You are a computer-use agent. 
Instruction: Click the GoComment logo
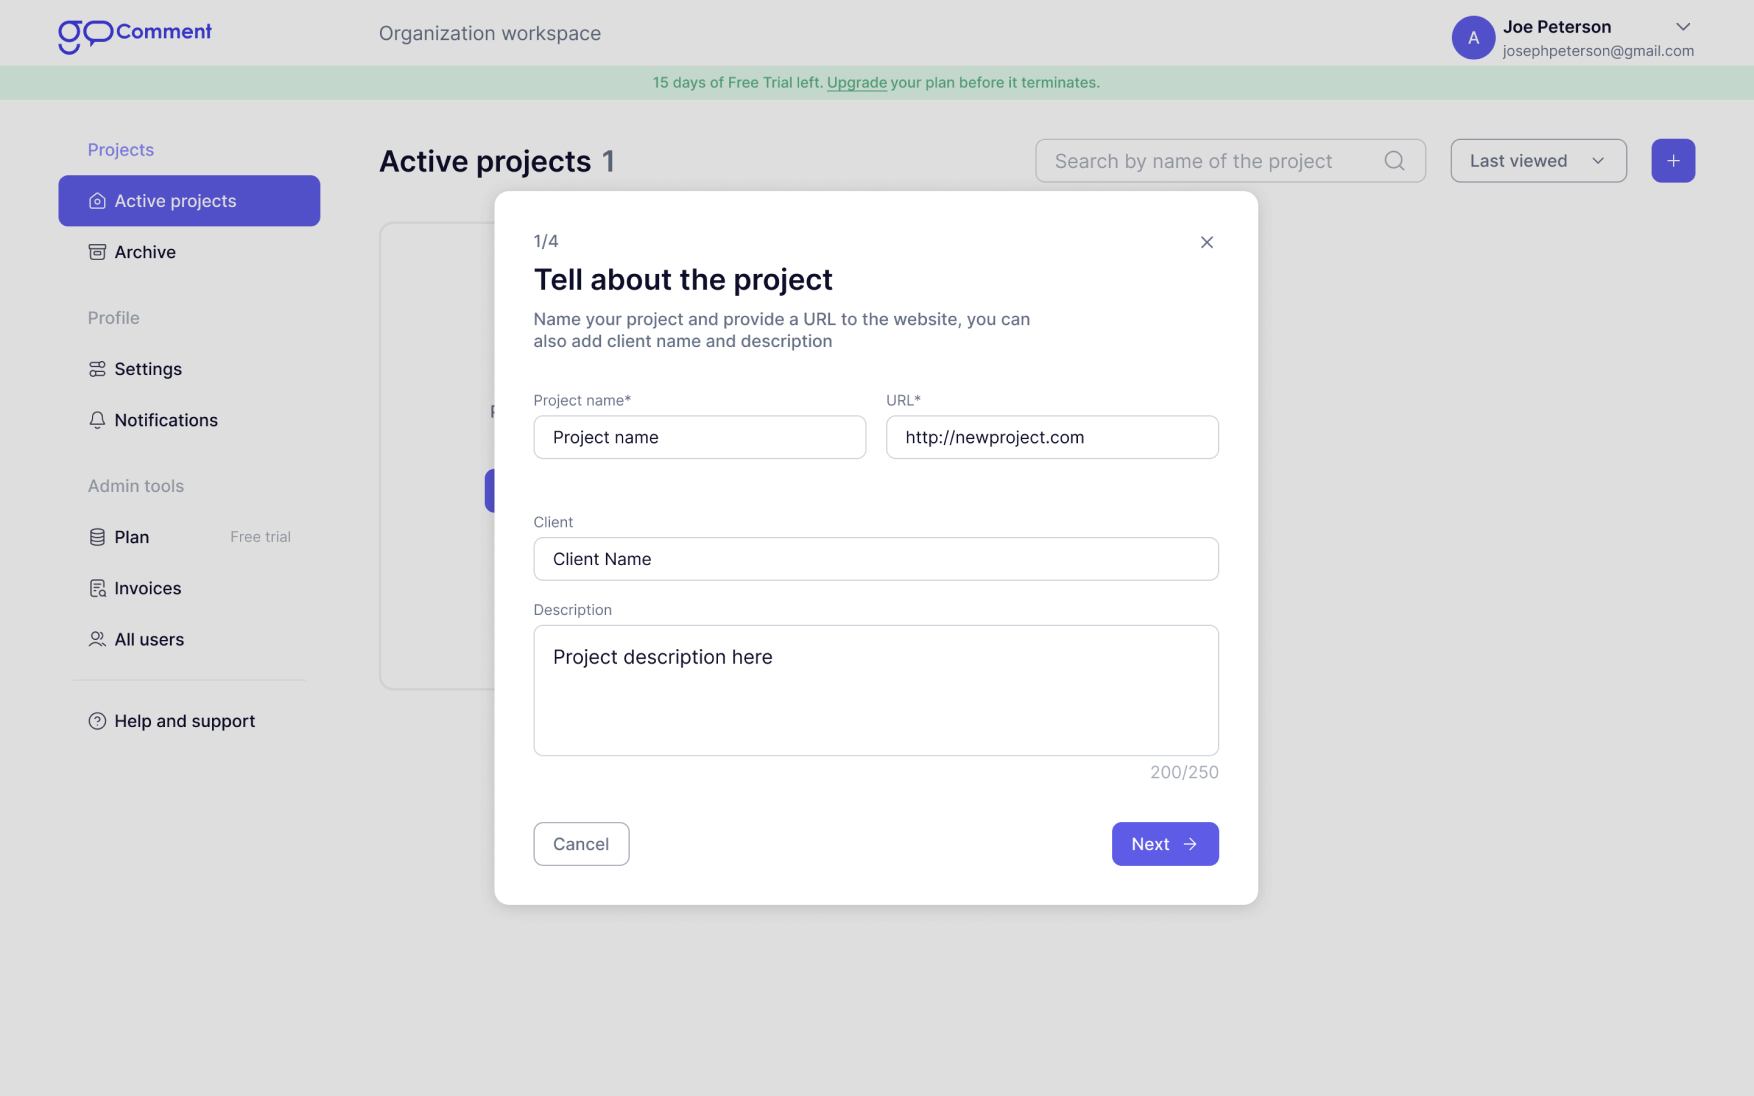pyautogui.click(x=135, y=36)
